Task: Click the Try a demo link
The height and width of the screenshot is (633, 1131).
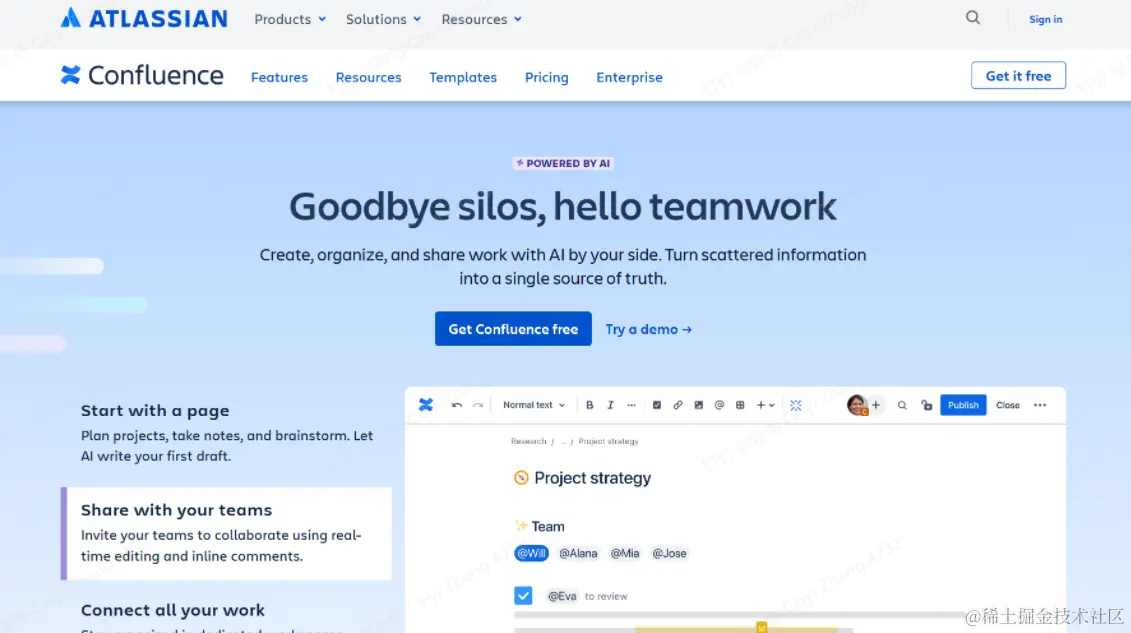Action: 648,329
